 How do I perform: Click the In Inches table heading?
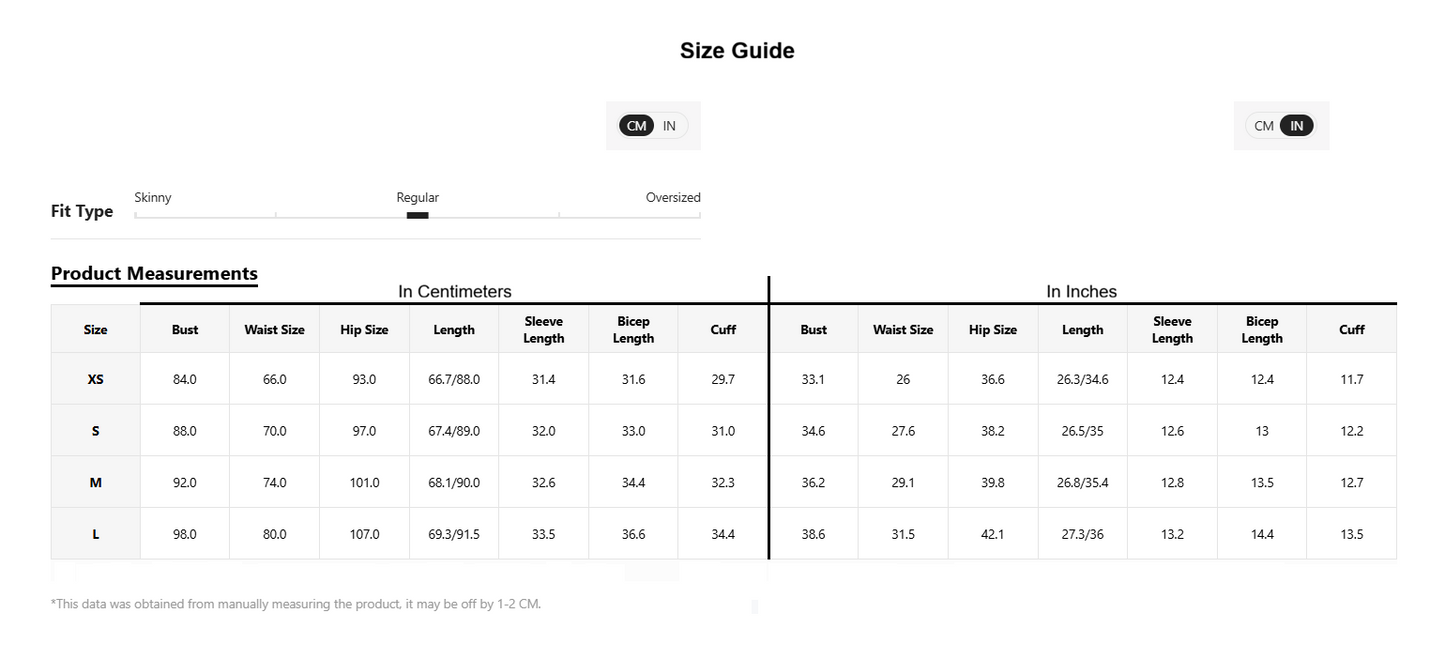point(1082,292)
